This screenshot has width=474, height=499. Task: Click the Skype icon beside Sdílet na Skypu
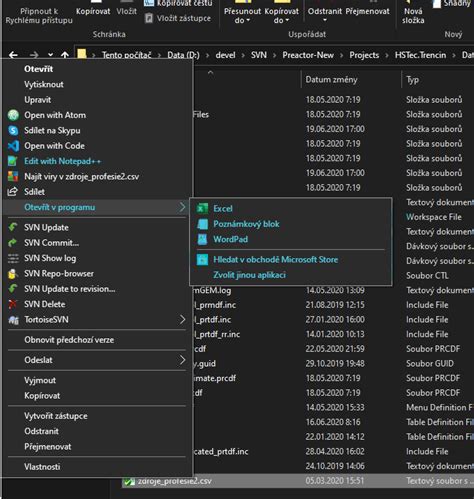tap(13, 130)
